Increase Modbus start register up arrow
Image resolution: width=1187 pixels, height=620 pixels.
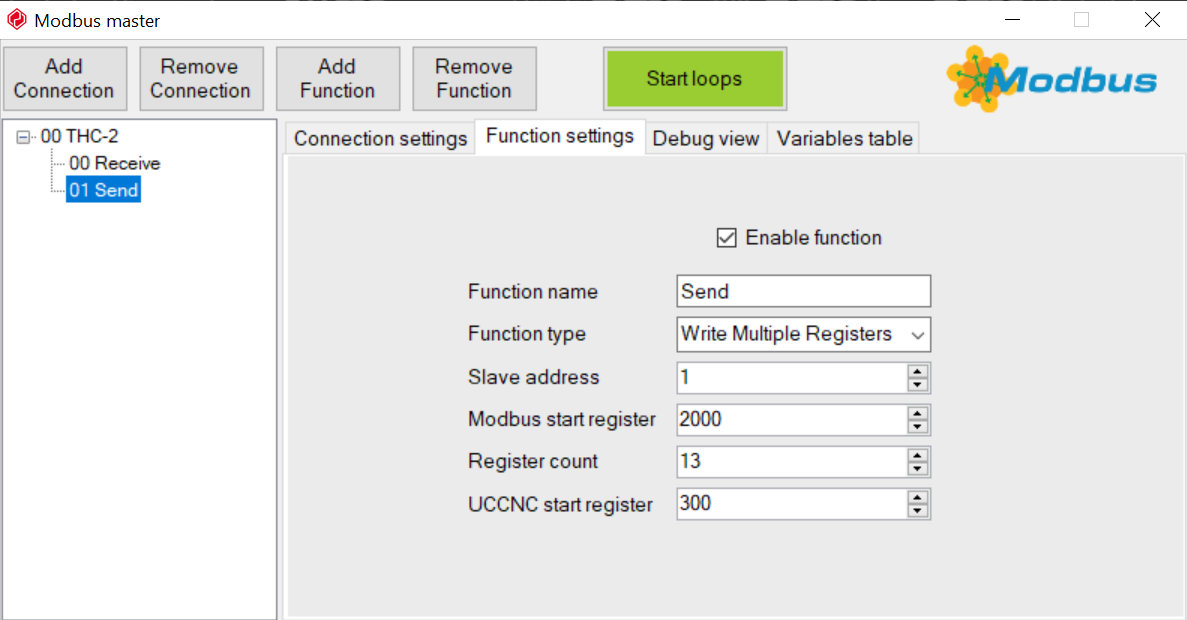click(x=918, y=413)
